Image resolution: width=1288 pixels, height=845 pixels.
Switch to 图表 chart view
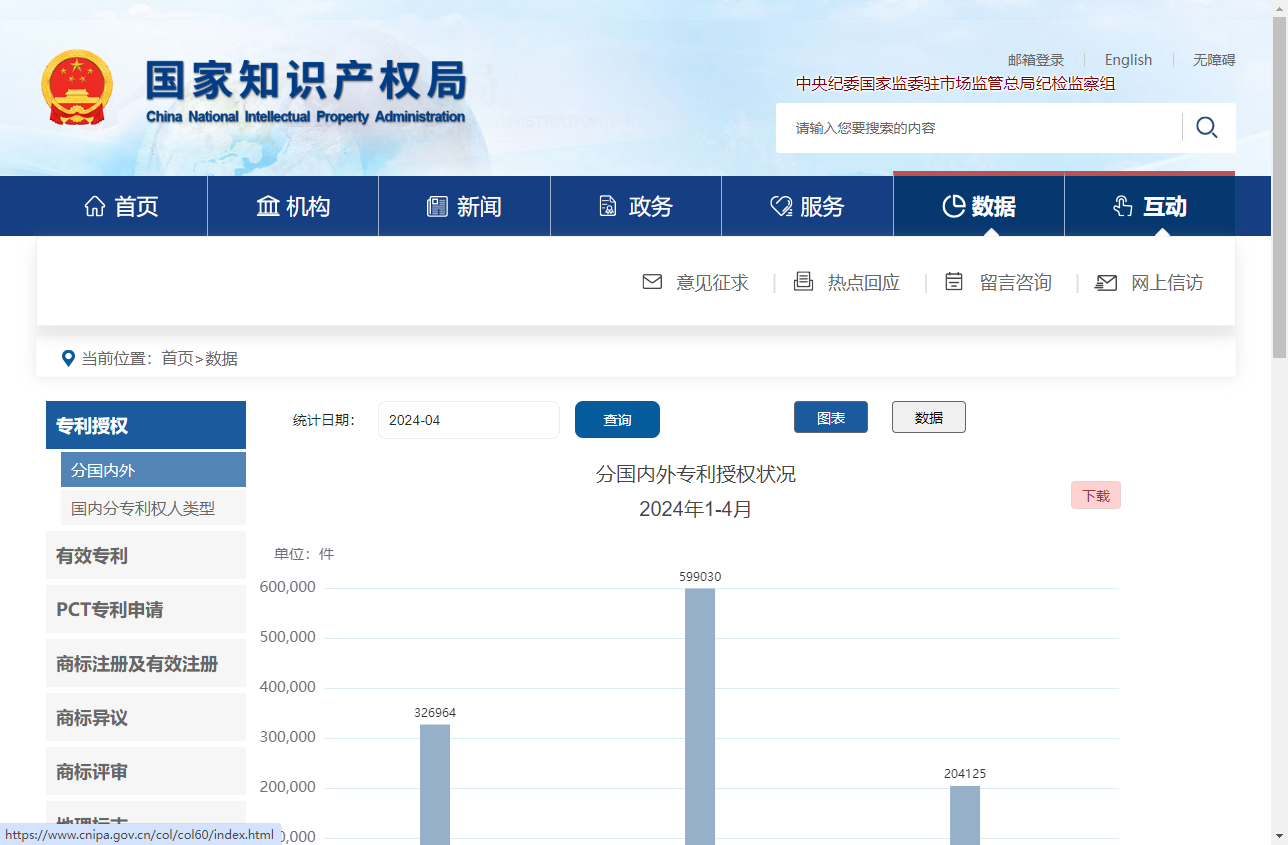(x=830, y=417)
